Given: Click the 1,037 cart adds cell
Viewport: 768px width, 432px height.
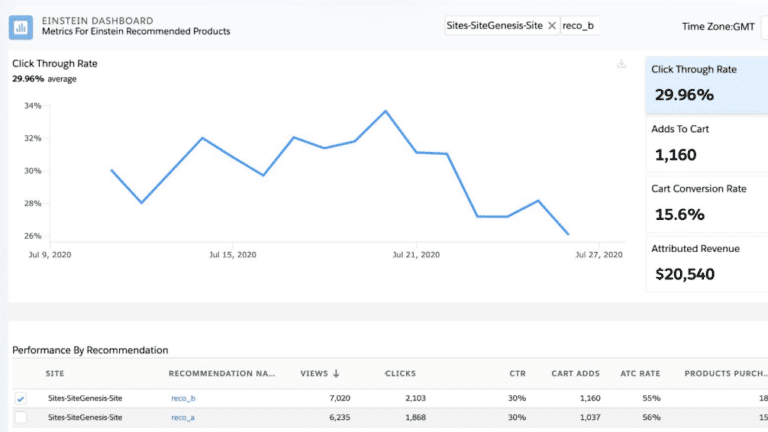Looking at the screenshot, I should point(590,417).
